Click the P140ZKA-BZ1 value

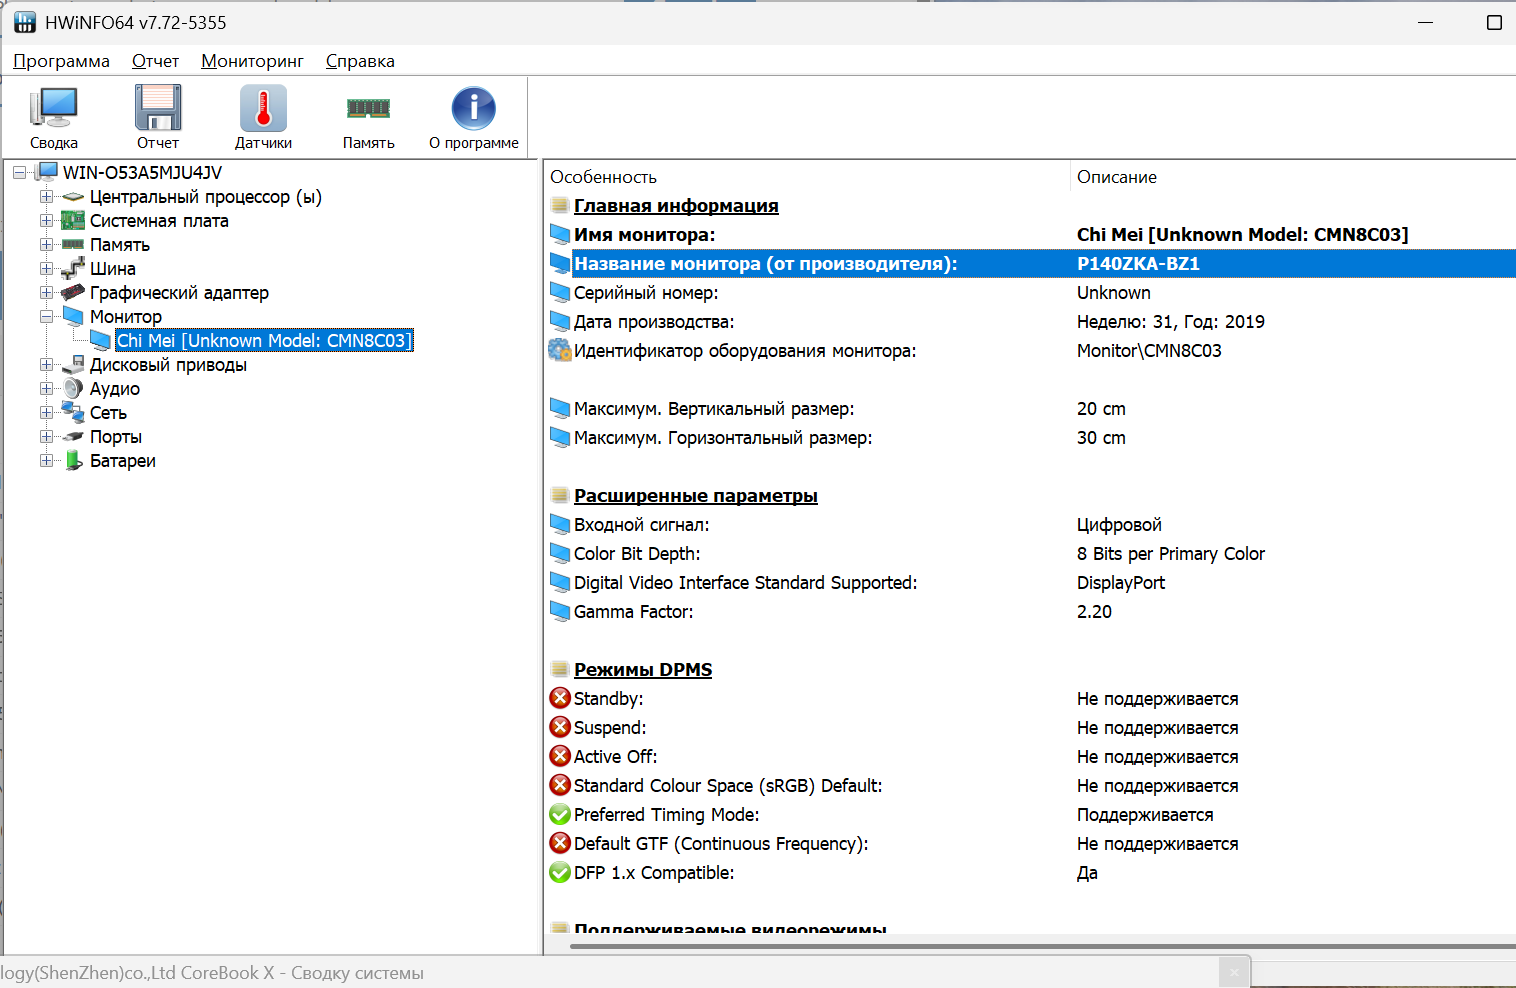click(1138, 264)
